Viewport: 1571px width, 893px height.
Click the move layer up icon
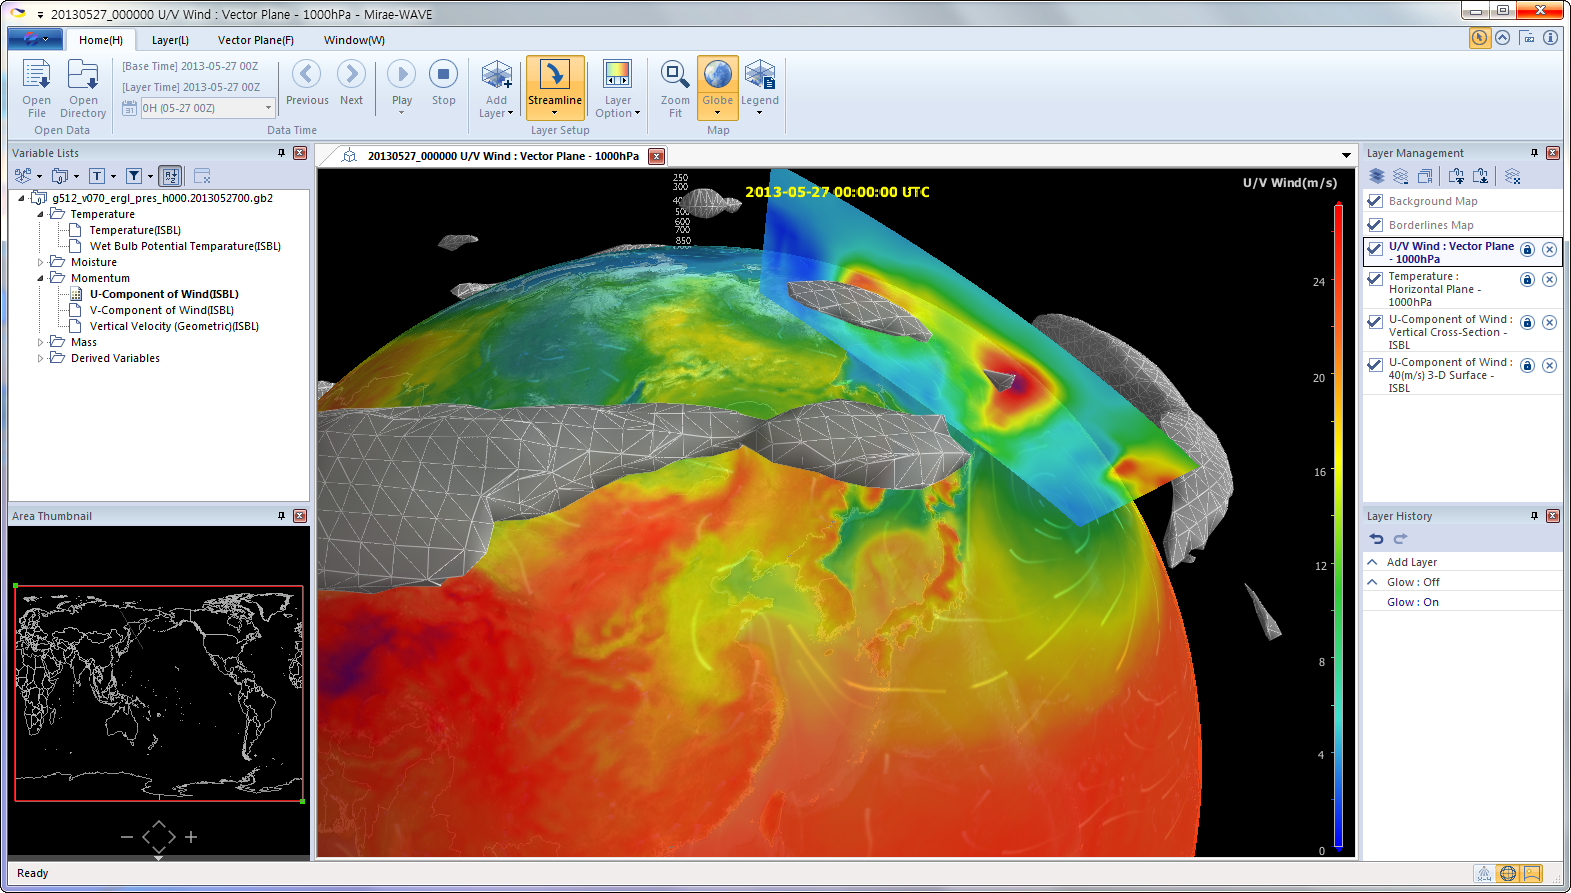[x=1456, y=176]
